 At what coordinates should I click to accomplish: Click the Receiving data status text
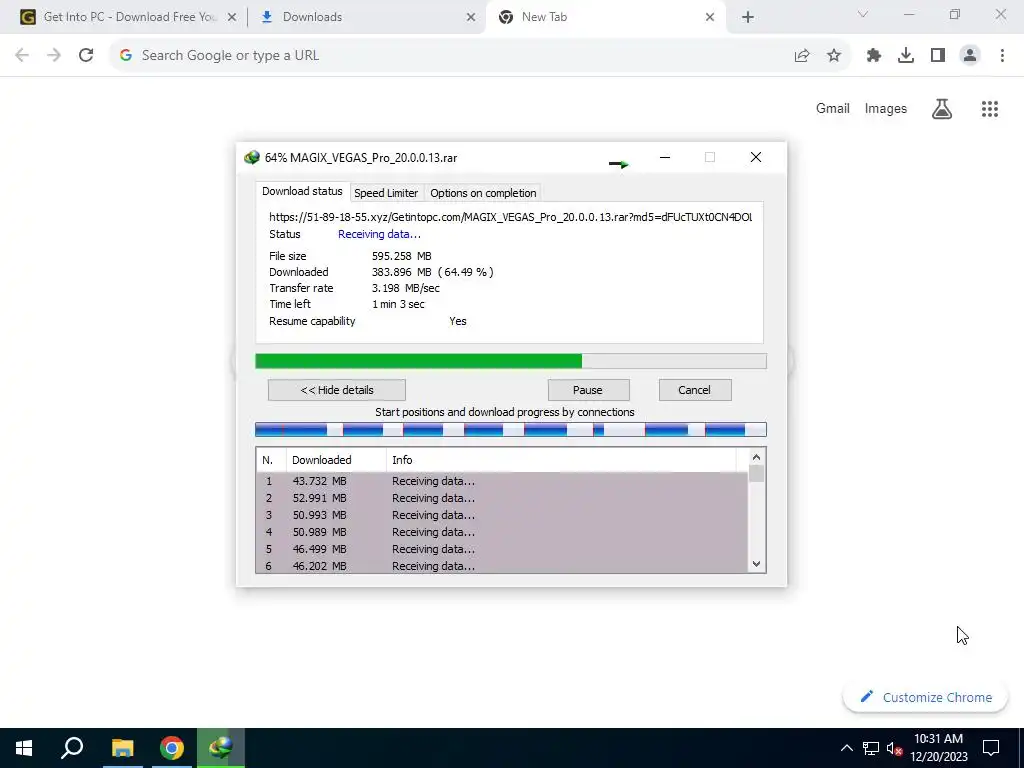[379, 234]
